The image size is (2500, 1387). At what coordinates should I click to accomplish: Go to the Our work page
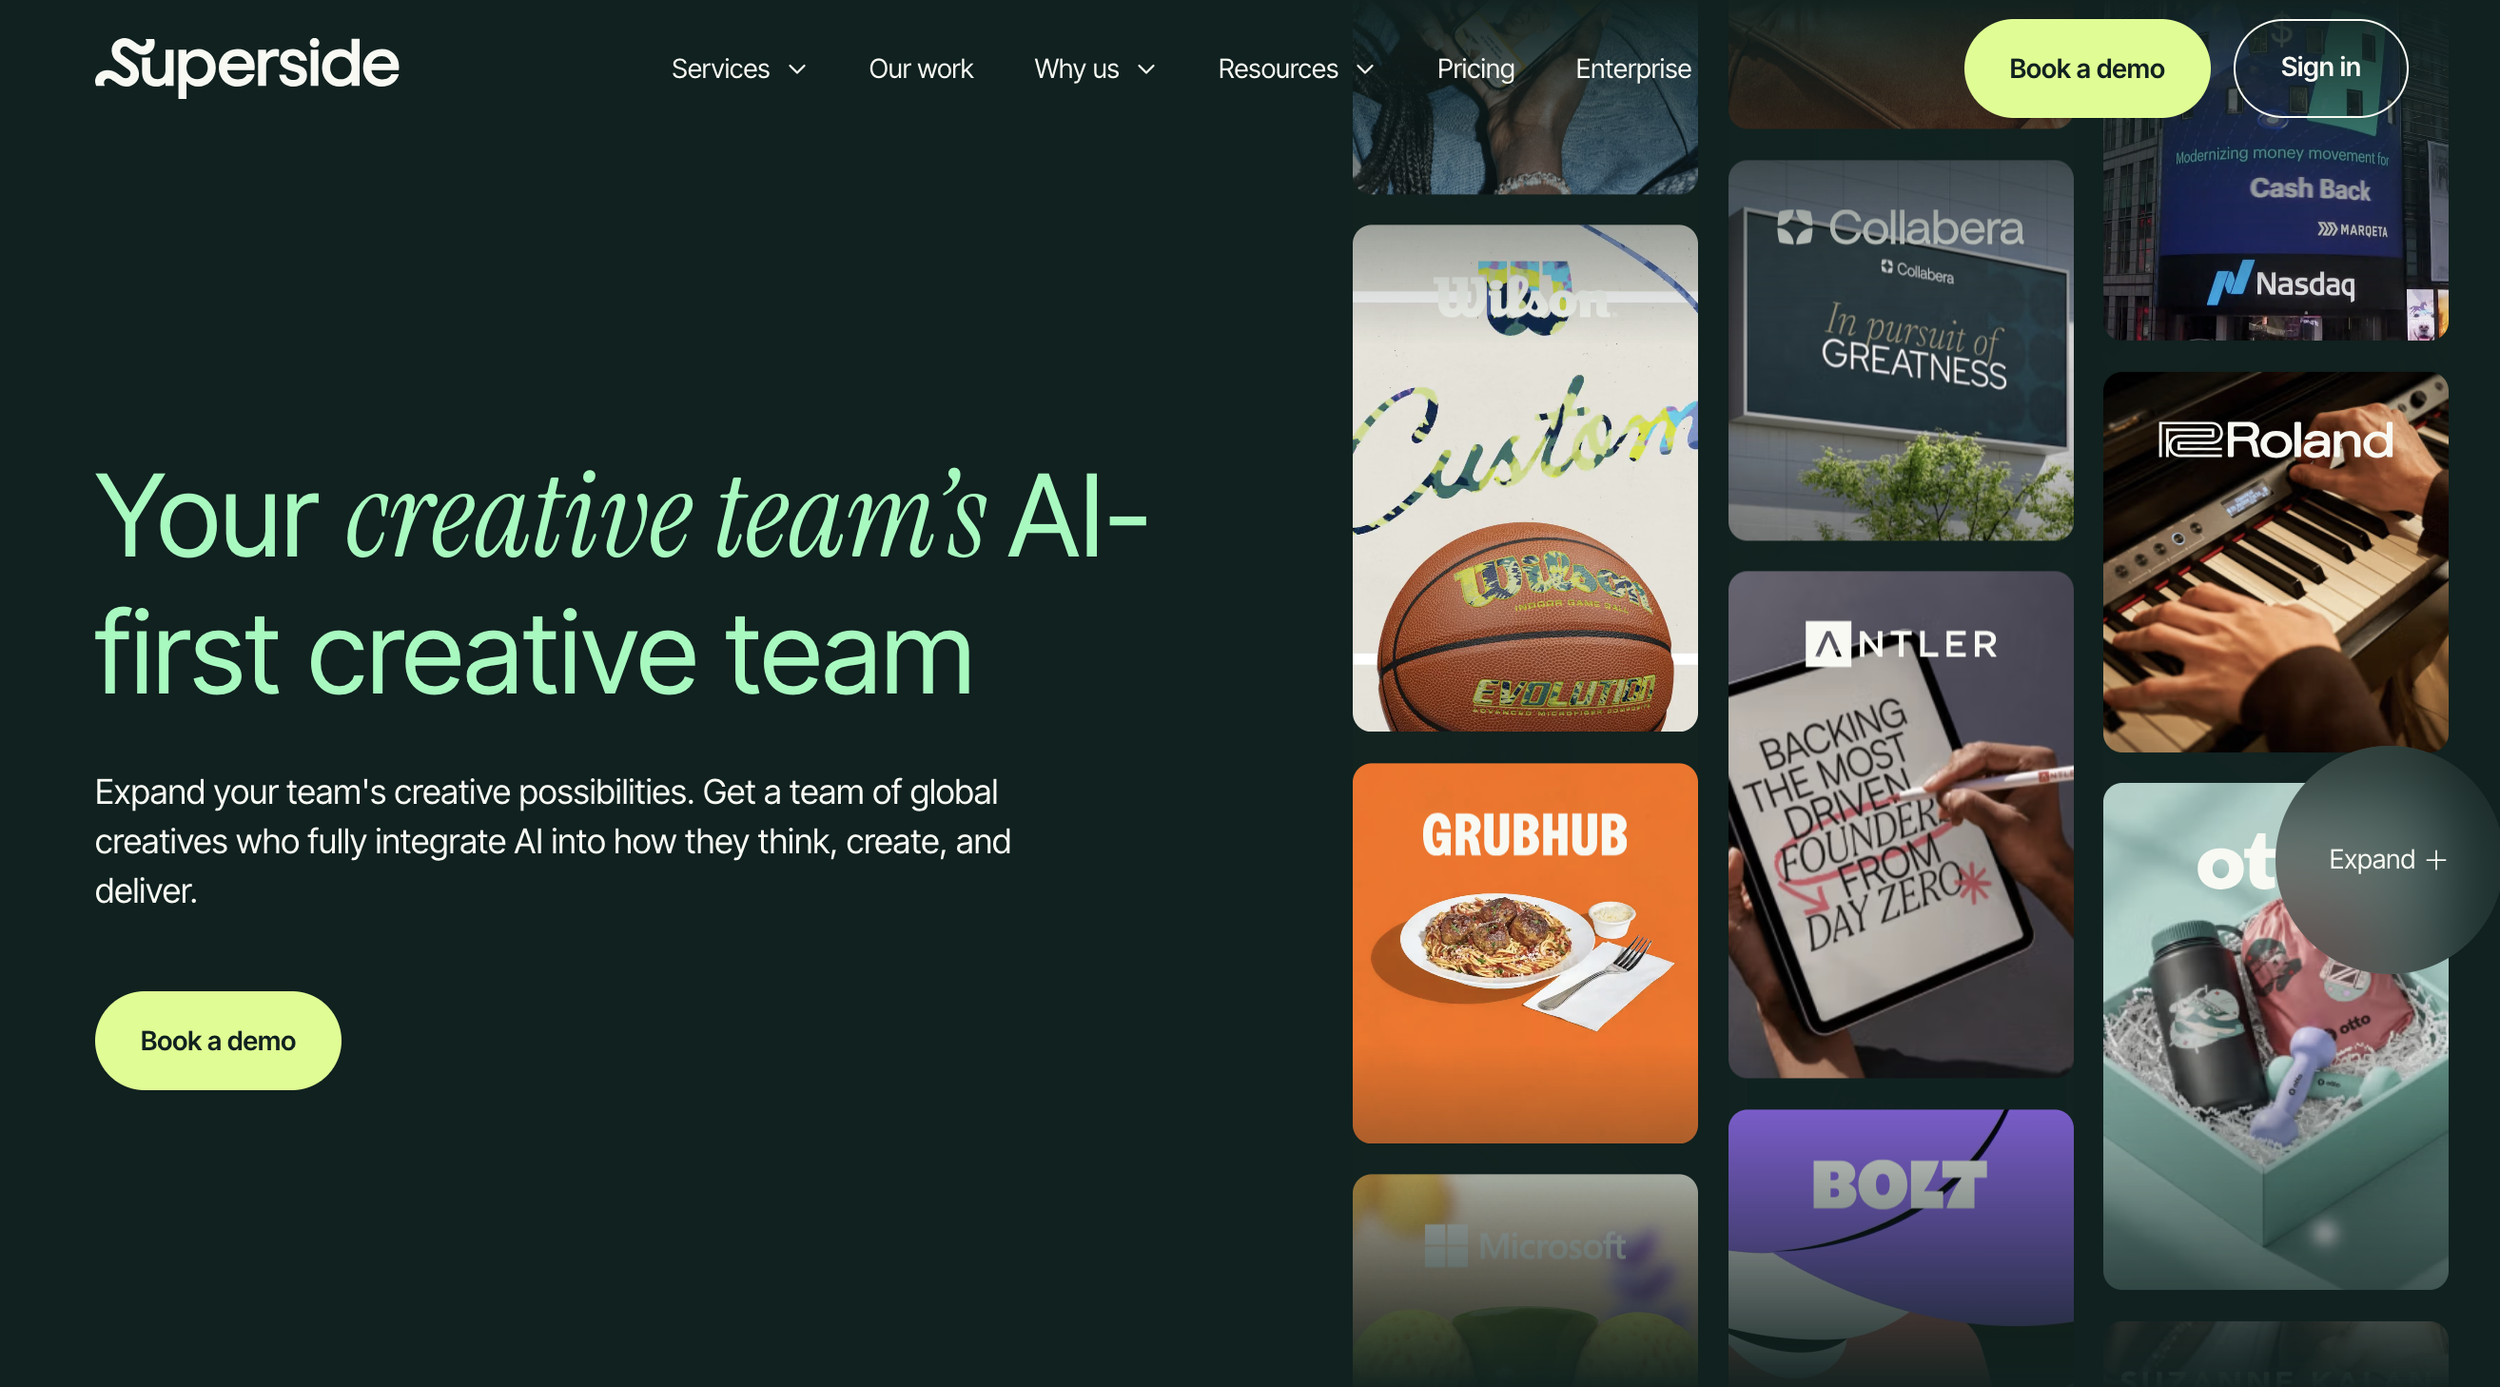point(920,69)
